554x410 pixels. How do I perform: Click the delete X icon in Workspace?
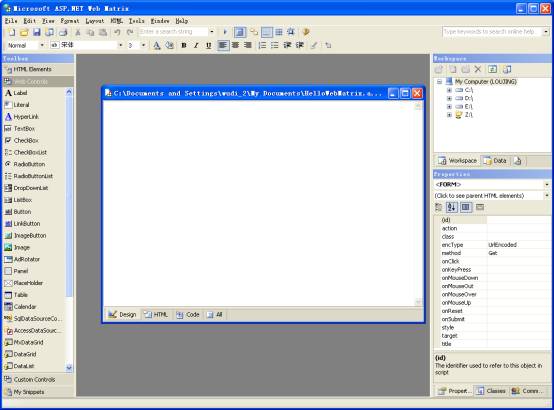[x=478, y=69]
